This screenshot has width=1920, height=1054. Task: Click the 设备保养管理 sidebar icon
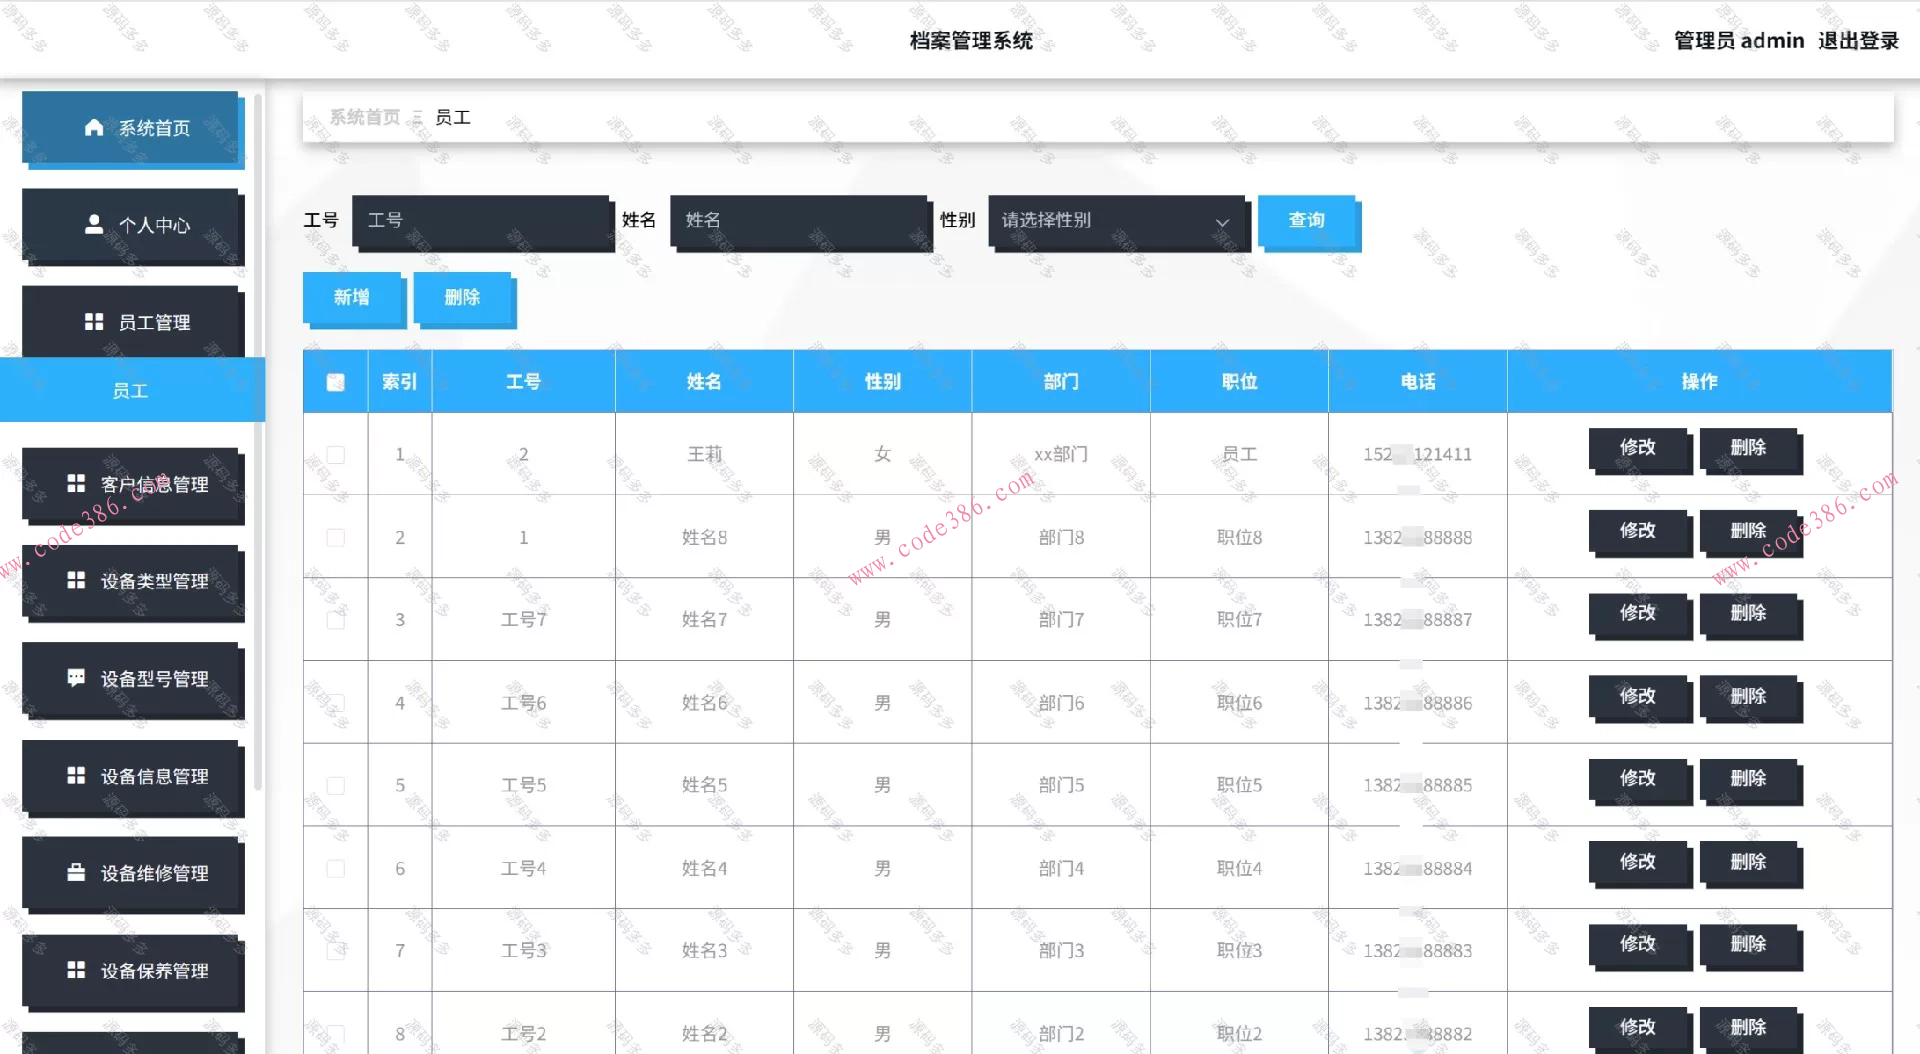click(x=76, y=970)
